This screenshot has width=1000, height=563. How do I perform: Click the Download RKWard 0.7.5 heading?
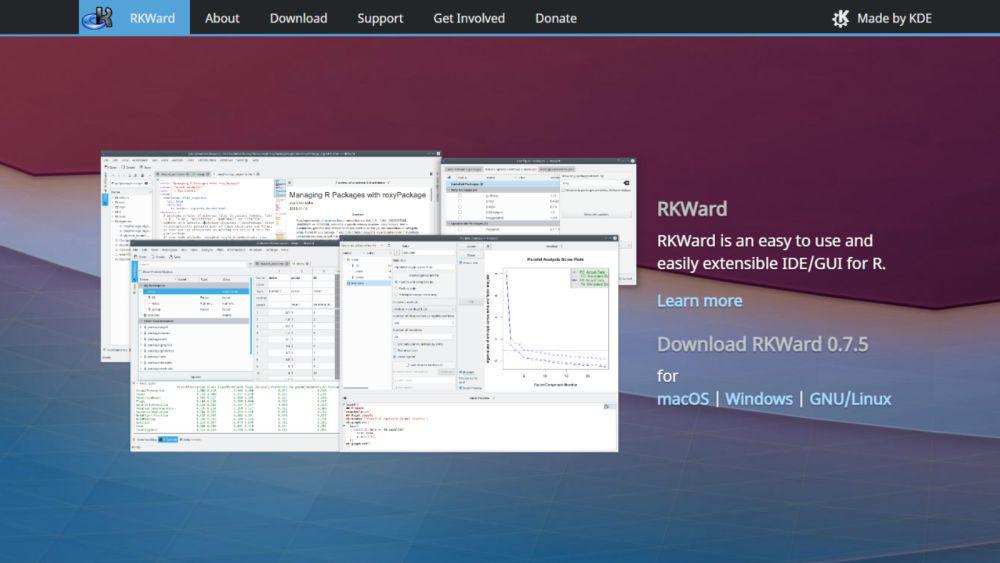(763, 344)
